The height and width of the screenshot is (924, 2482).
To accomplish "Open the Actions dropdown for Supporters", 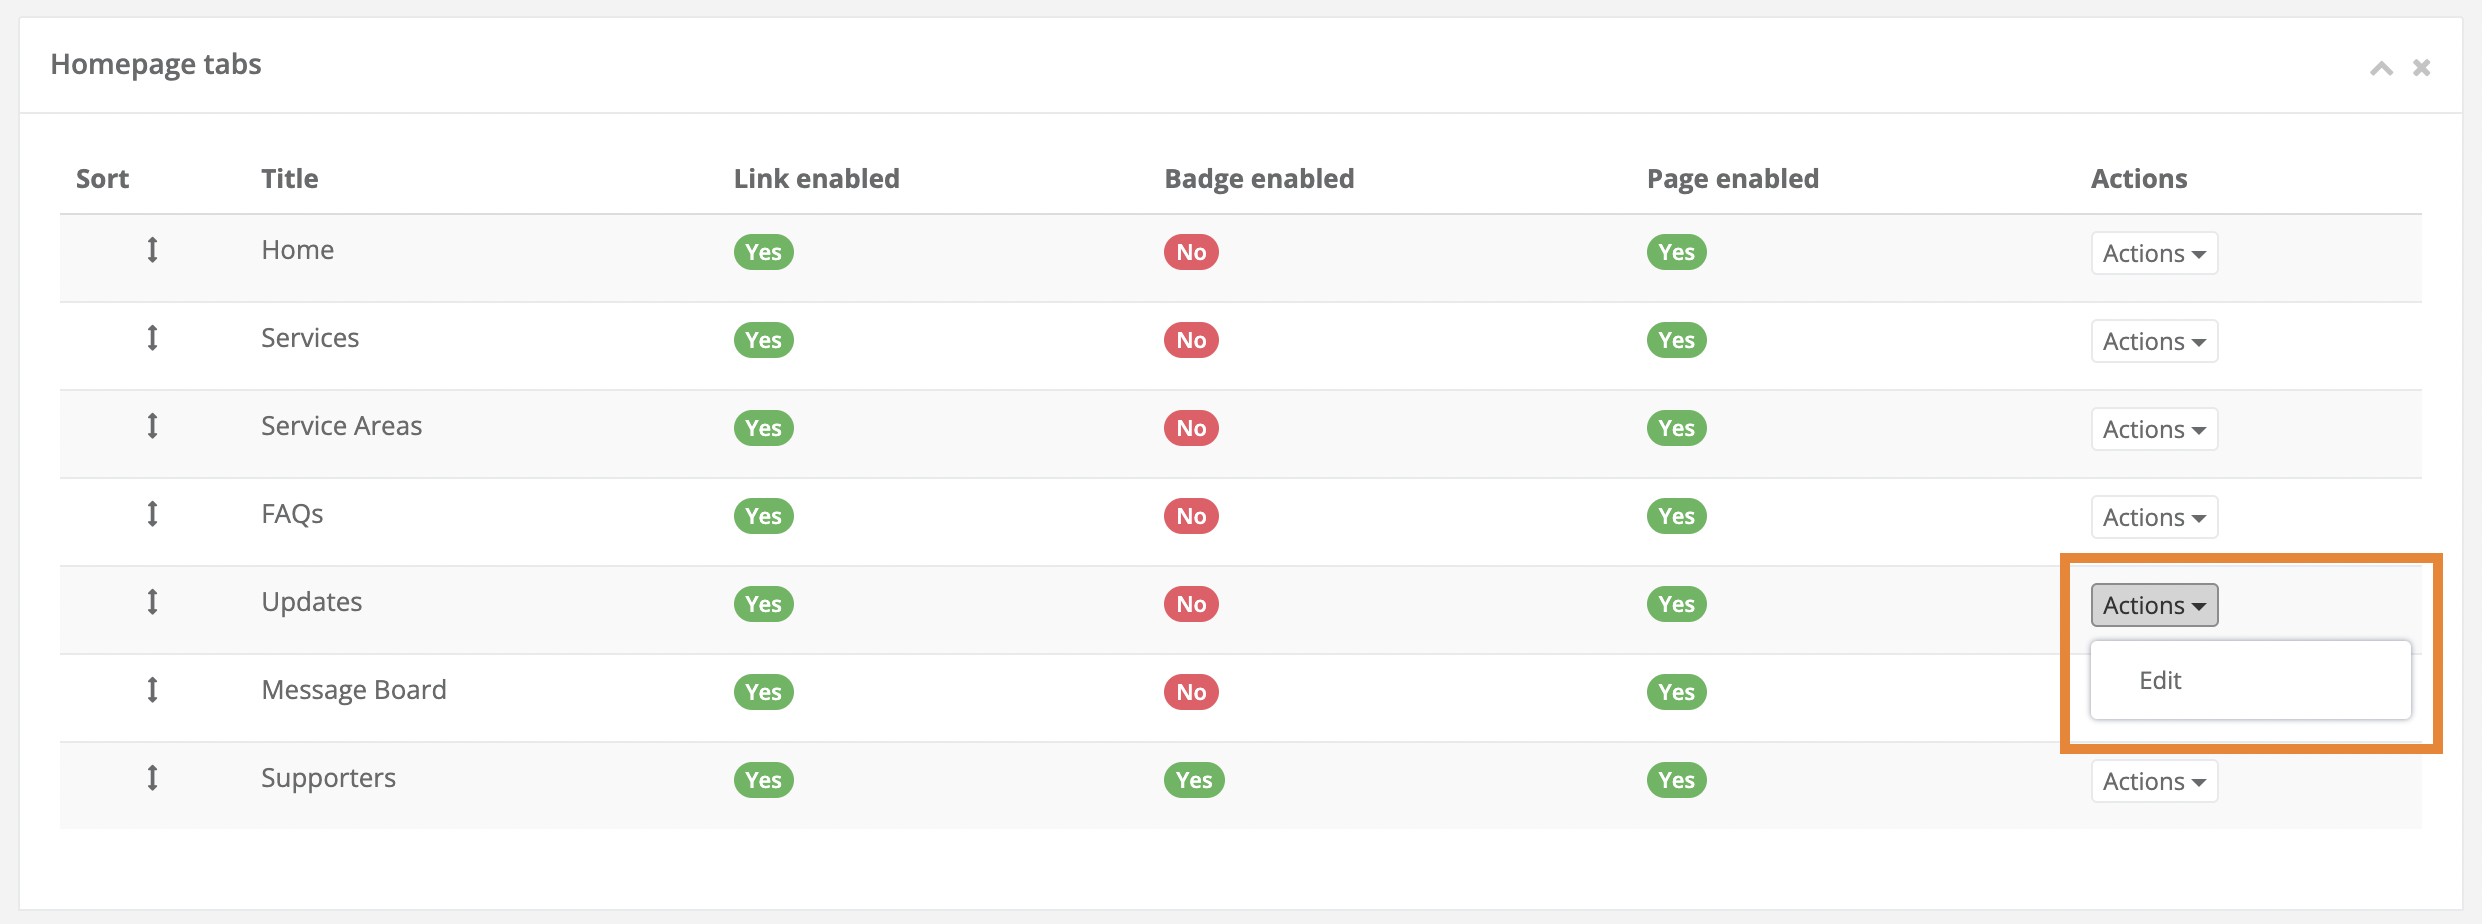I will (x=2154, y=781).
